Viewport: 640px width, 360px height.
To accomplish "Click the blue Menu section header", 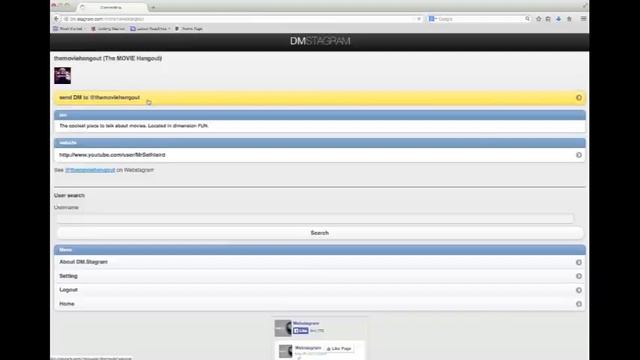I will tap(320, 250).
